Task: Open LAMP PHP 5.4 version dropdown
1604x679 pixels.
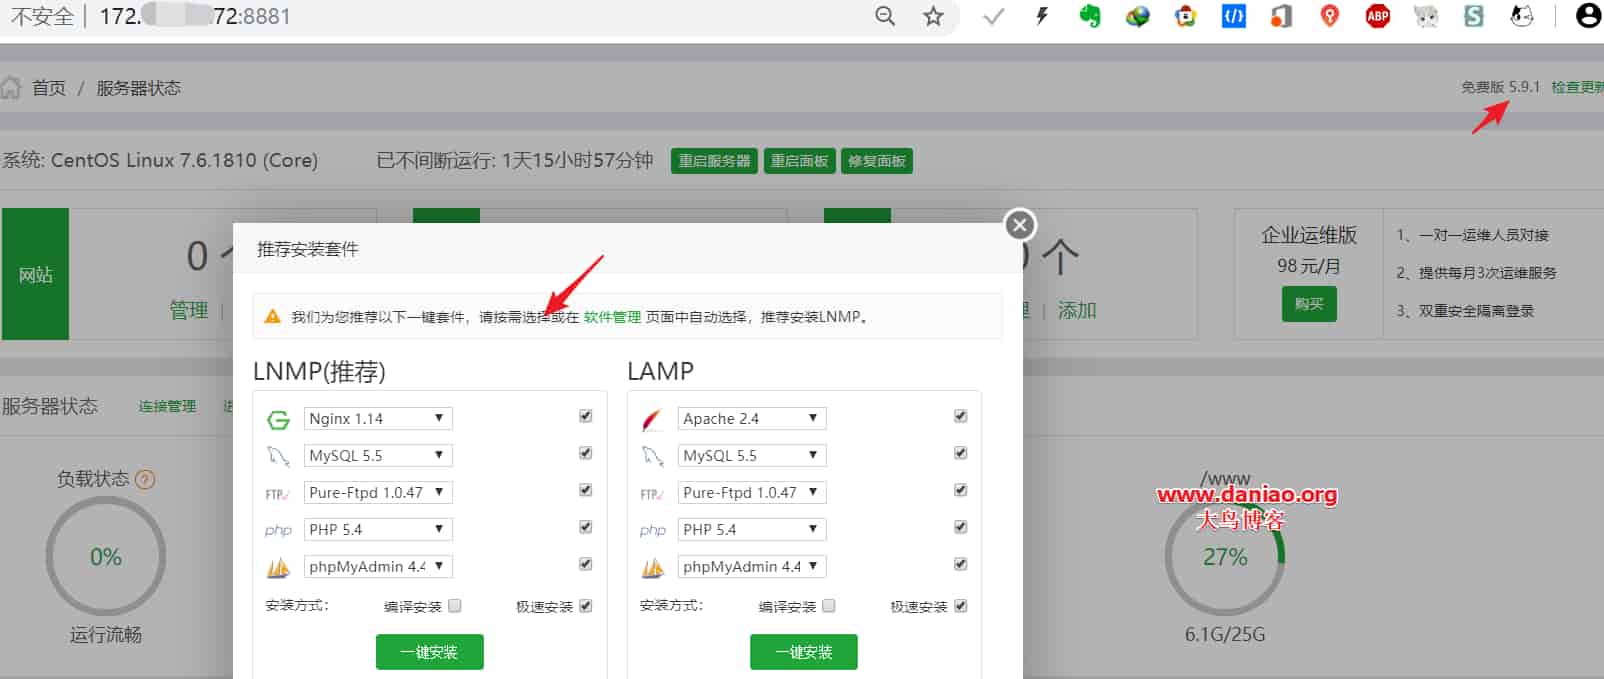Action: click(752, 529)
